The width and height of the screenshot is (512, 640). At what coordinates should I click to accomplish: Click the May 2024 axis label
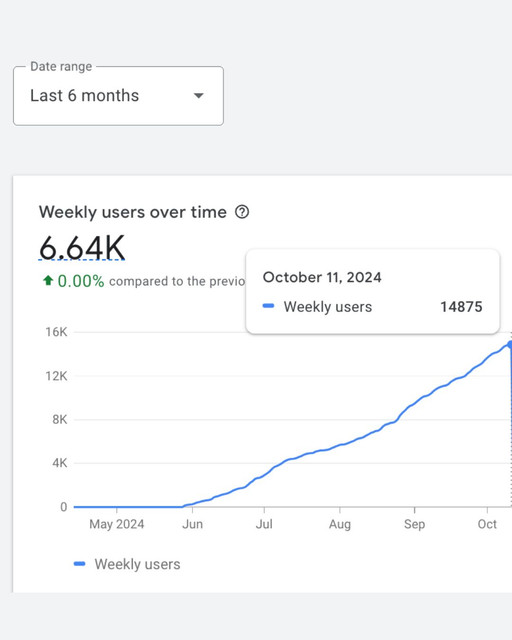click(x=117, y=524)
